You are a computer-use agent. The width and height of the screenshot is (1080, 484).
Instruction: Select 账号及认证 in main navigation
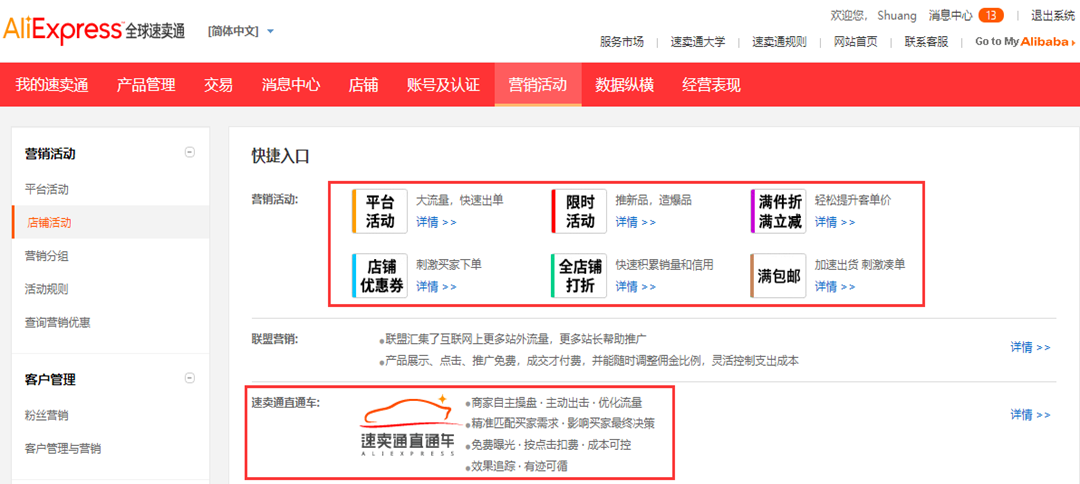tap(444, 85)
